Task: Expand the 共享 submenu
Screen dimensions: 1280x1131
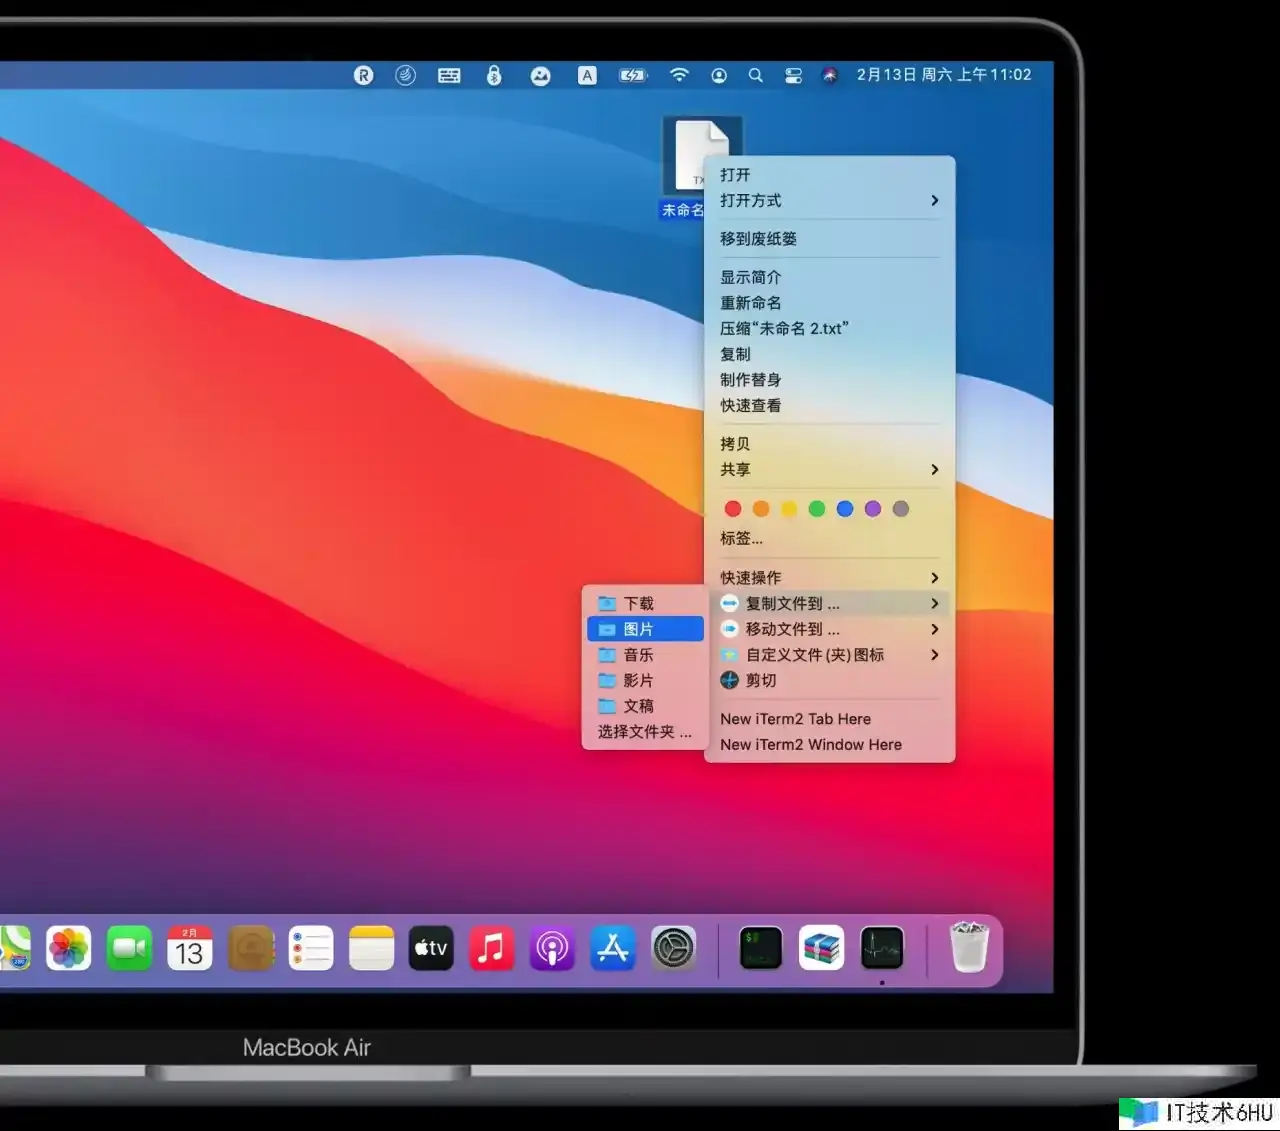Action: 829,470
